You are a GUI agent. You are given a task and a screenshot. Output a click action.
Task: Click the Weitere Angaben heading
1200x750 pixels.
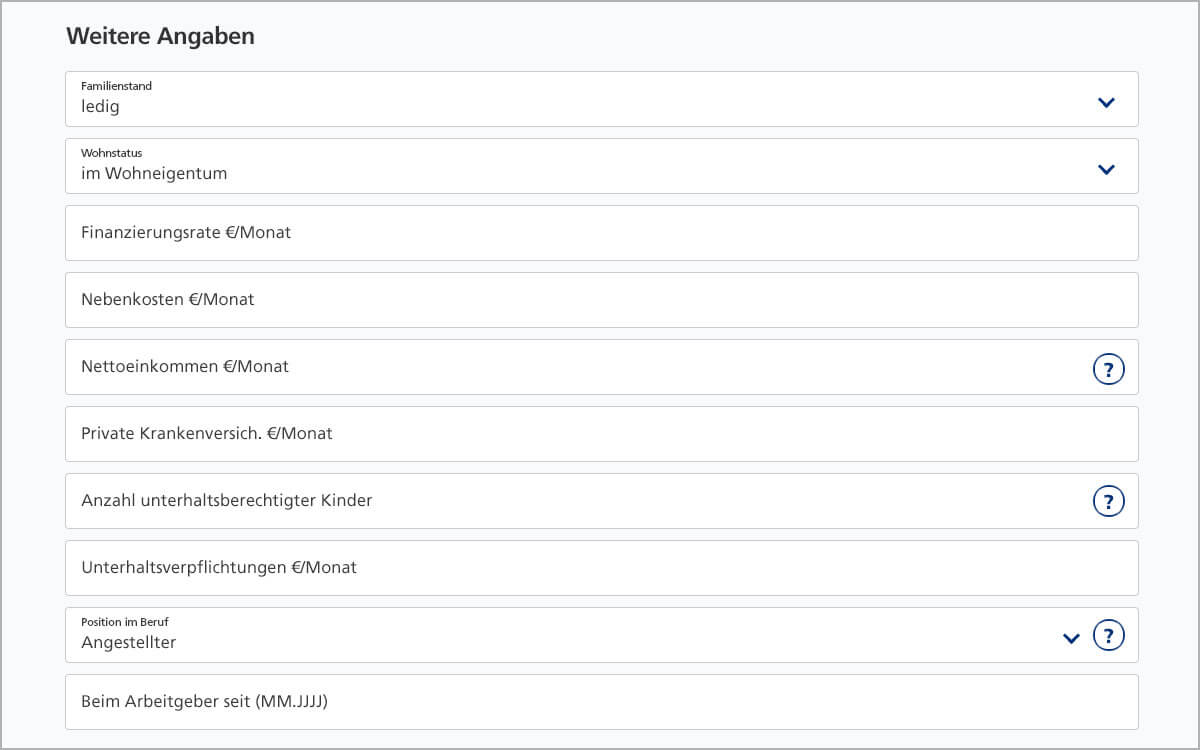[x=160, y=37]
